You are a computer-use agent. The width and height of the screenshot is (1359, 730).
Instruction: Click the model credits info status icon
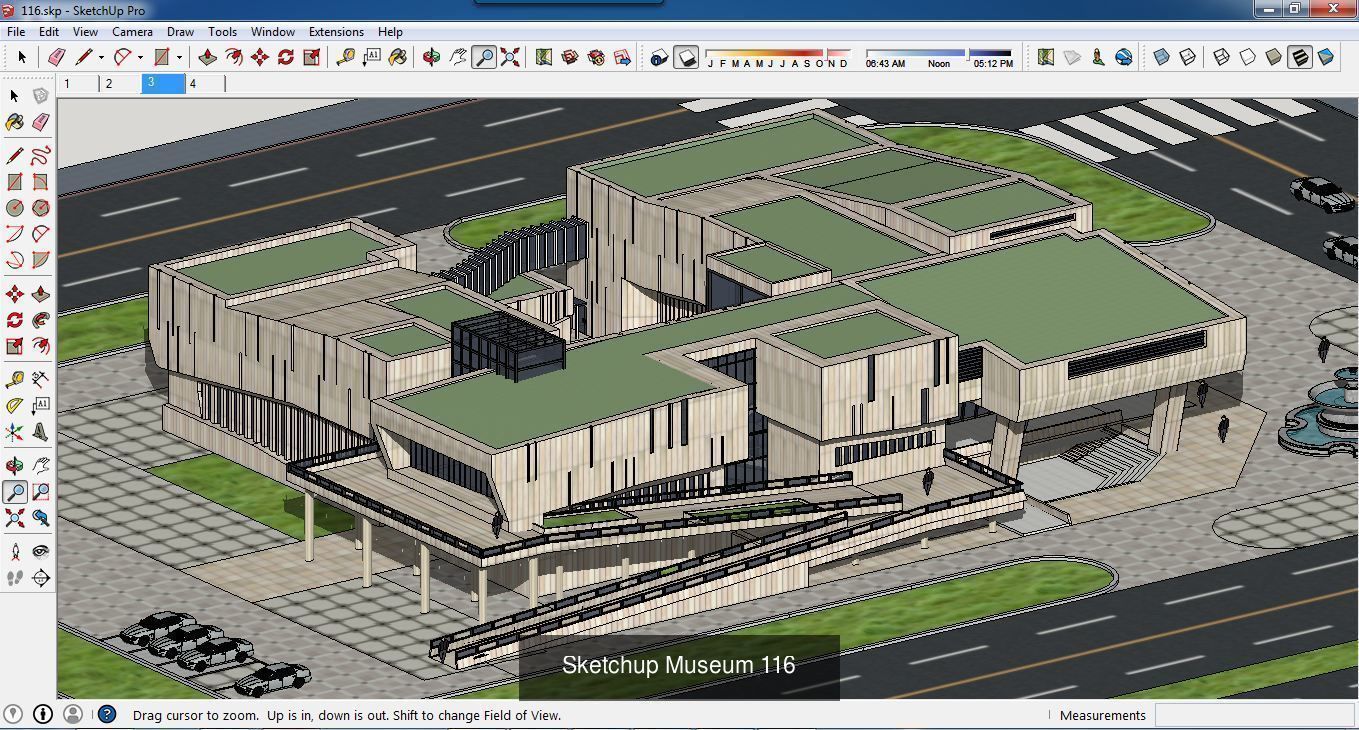tap(43, 714)
